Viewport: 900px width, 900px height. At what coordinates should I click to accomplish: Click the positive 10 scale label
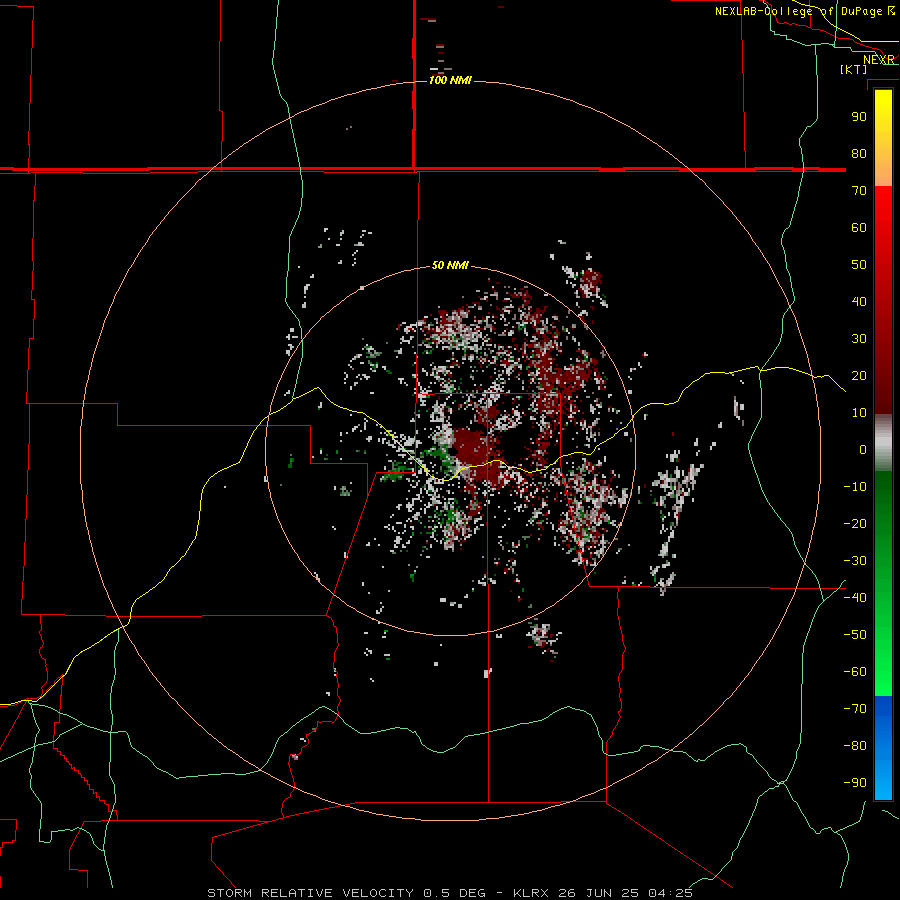tap(859, 413)
